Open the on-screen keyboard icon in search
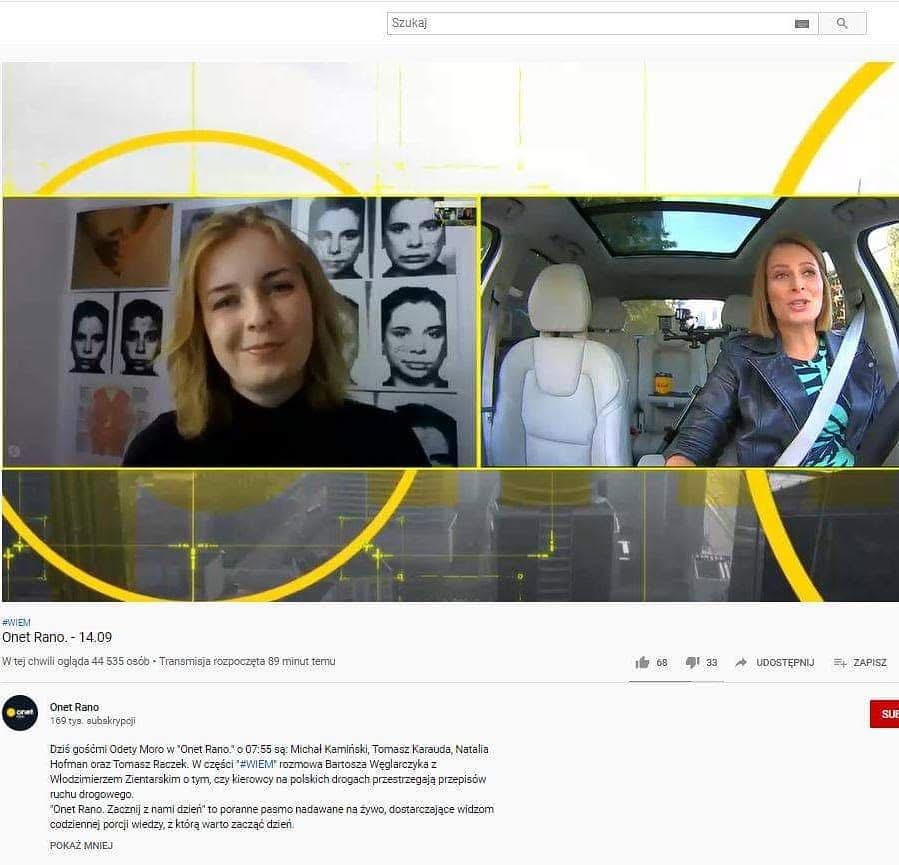 pyautogui.click(x=802, y=24)
